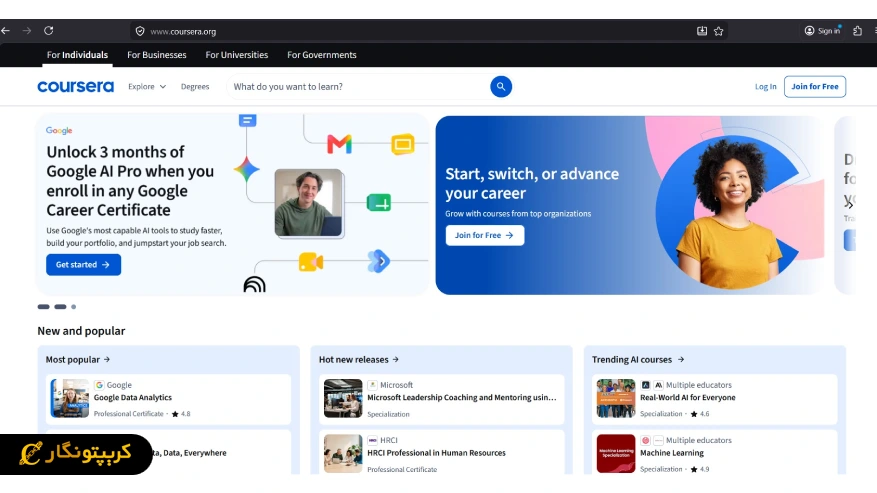The image size is (877, 493).
Task: Click the yellow Google Slides icon in the banner
Action: point(403,144)
